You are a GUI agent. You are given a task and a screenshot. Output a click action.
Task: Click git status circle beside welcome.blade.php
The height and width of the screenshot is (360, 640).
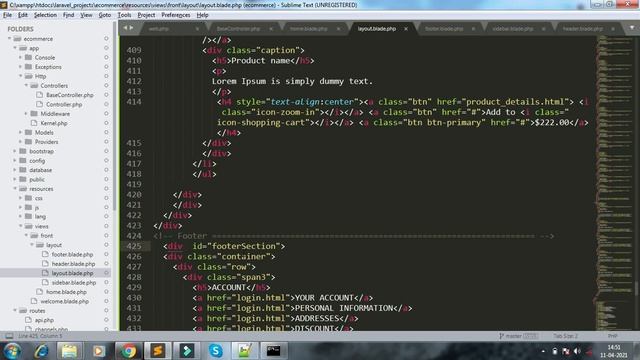[x=106, y=301]
